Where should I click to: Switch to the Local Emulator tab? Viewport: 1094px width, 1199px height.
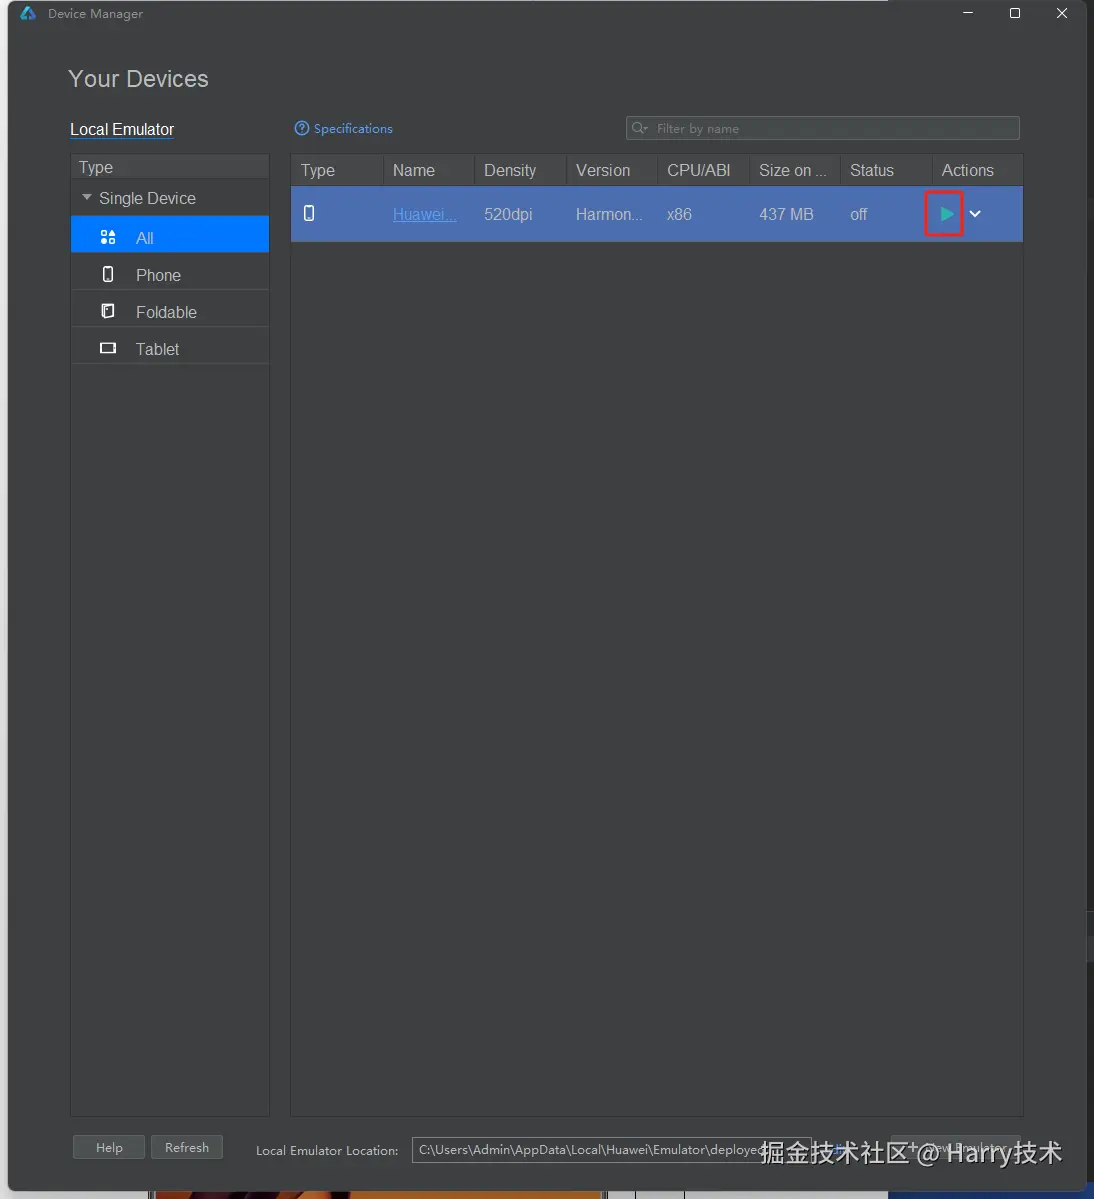(x=122, y=129)
